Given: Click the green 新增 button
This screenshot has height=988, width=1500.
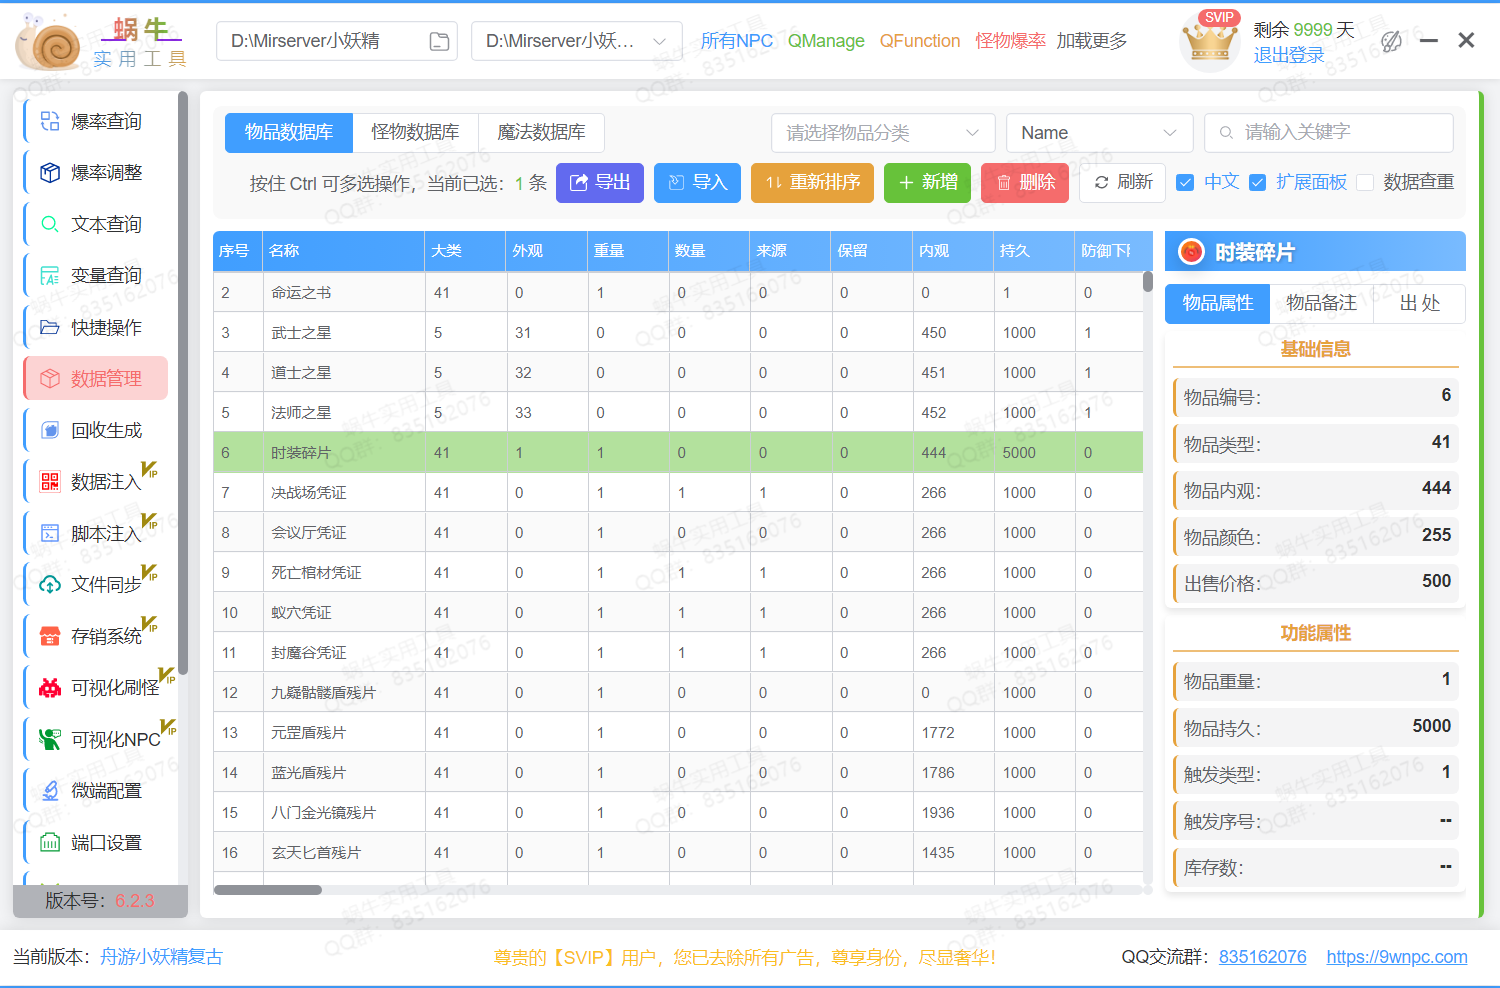Looking at the screenshot, I should (x=927, y=183).
